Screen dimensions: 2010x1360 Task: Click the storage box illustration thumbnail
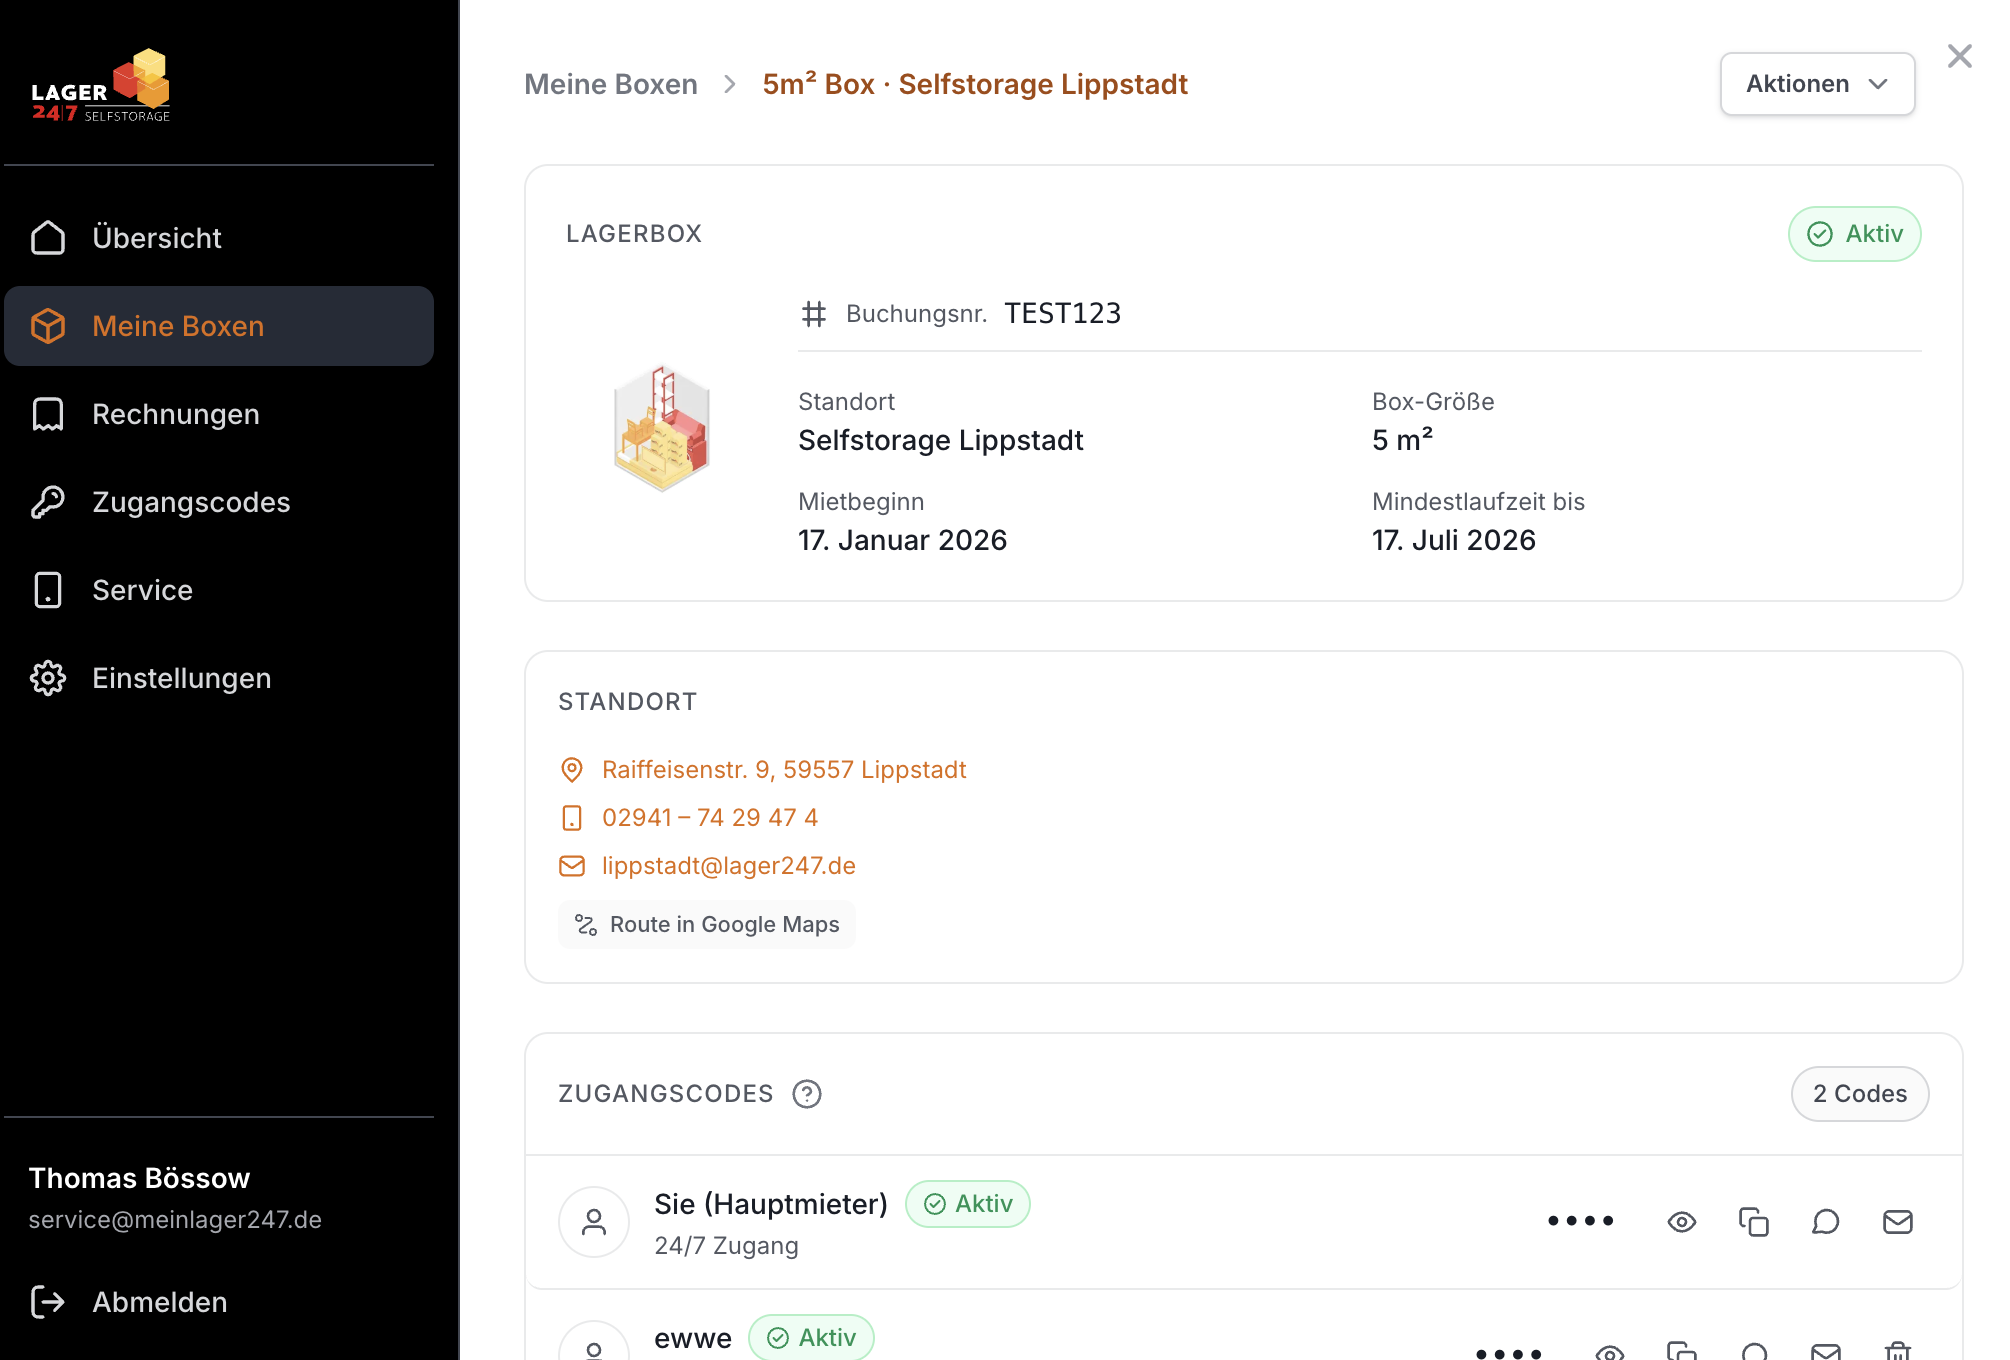point(661,429)
